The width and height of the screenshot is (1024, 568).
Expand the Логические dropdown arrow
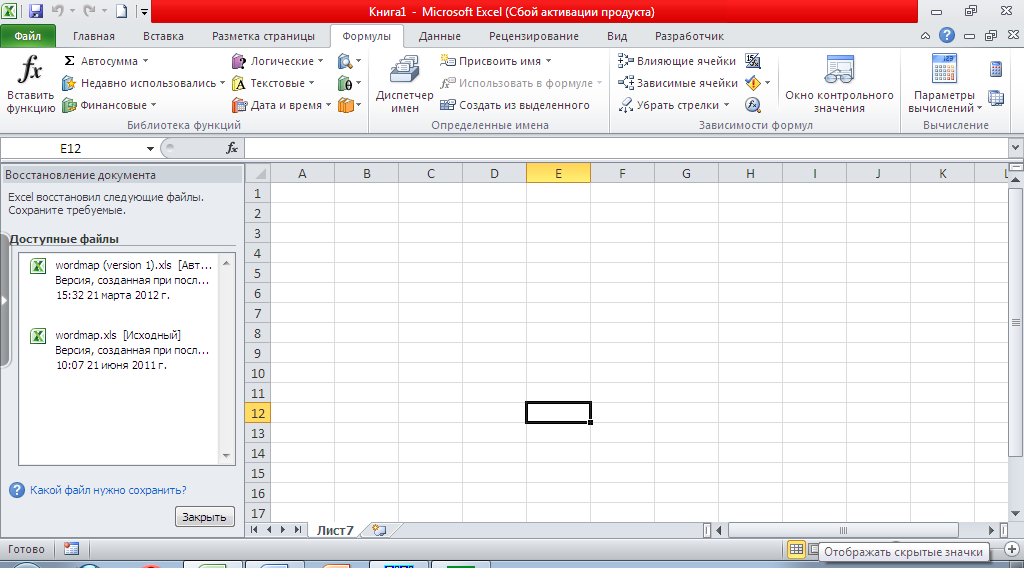coord(321,61)
